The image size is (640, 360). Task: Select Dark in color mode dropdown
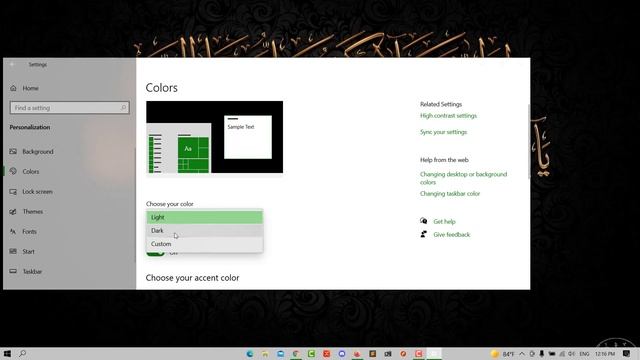click(204, 231)
